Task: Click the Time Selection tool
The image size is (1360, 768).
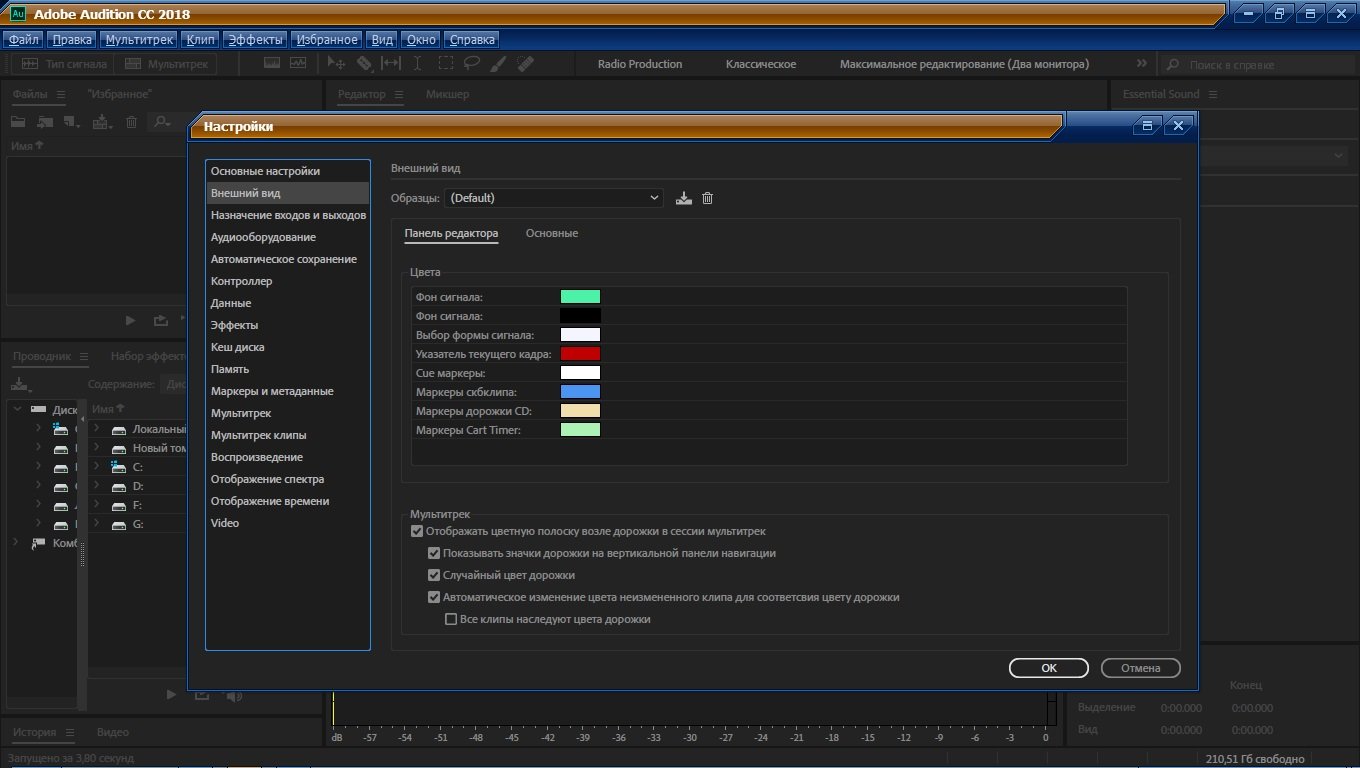Action: point(418,64)
